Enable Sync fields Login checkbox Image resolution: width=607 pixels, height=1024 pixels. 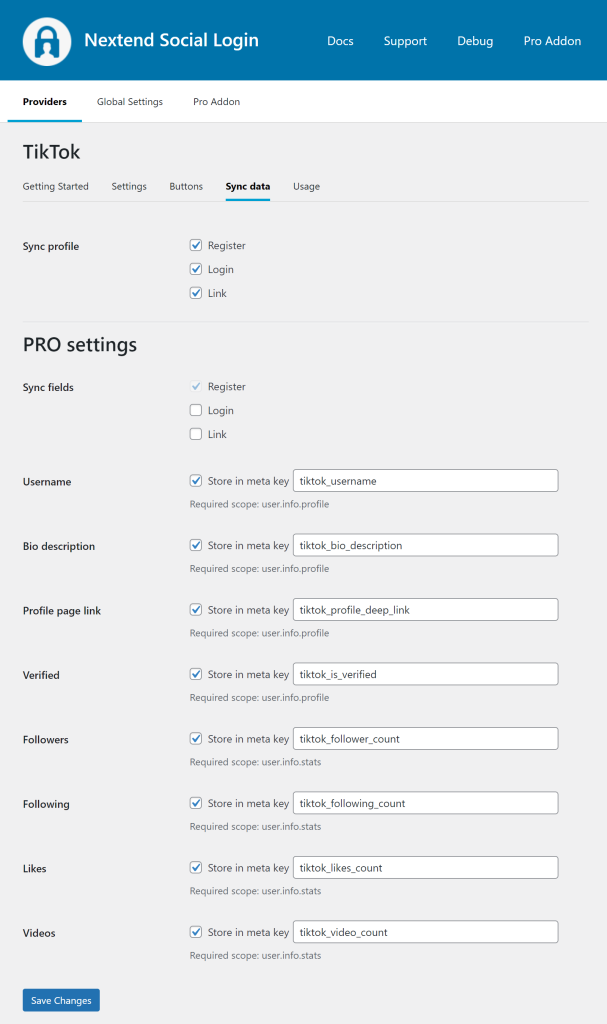click(x=196, y=410)
